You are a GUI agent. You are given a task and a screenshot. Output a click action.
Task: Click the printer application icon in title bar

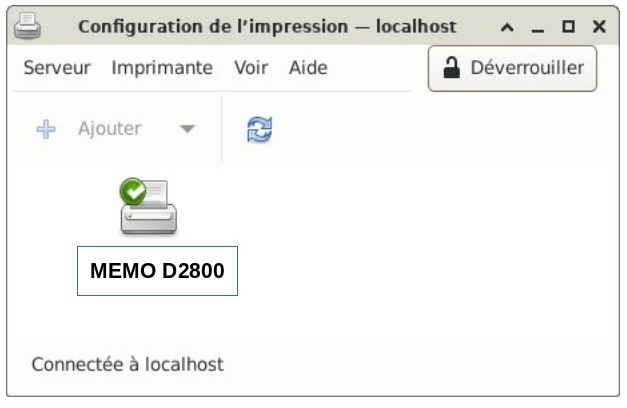click(x=27, y=26)
